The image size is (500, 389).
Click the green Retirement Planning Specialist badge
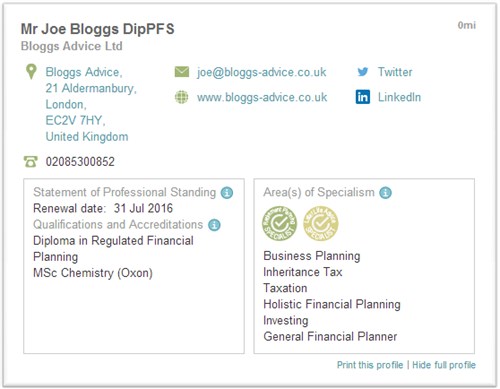tap(279, 223)
